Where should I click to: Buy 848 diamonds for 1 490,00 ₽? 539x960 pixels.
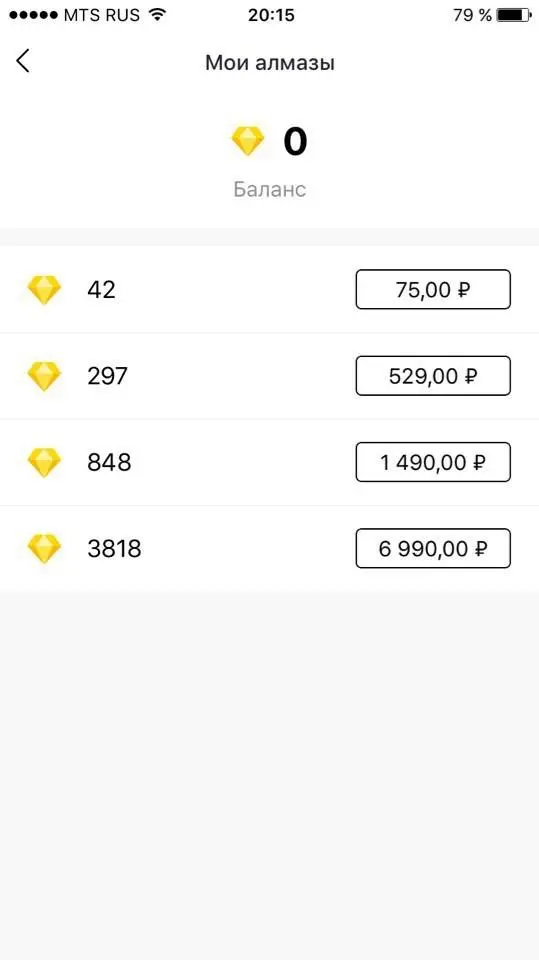pyautogui.click(x=433, y=462)
